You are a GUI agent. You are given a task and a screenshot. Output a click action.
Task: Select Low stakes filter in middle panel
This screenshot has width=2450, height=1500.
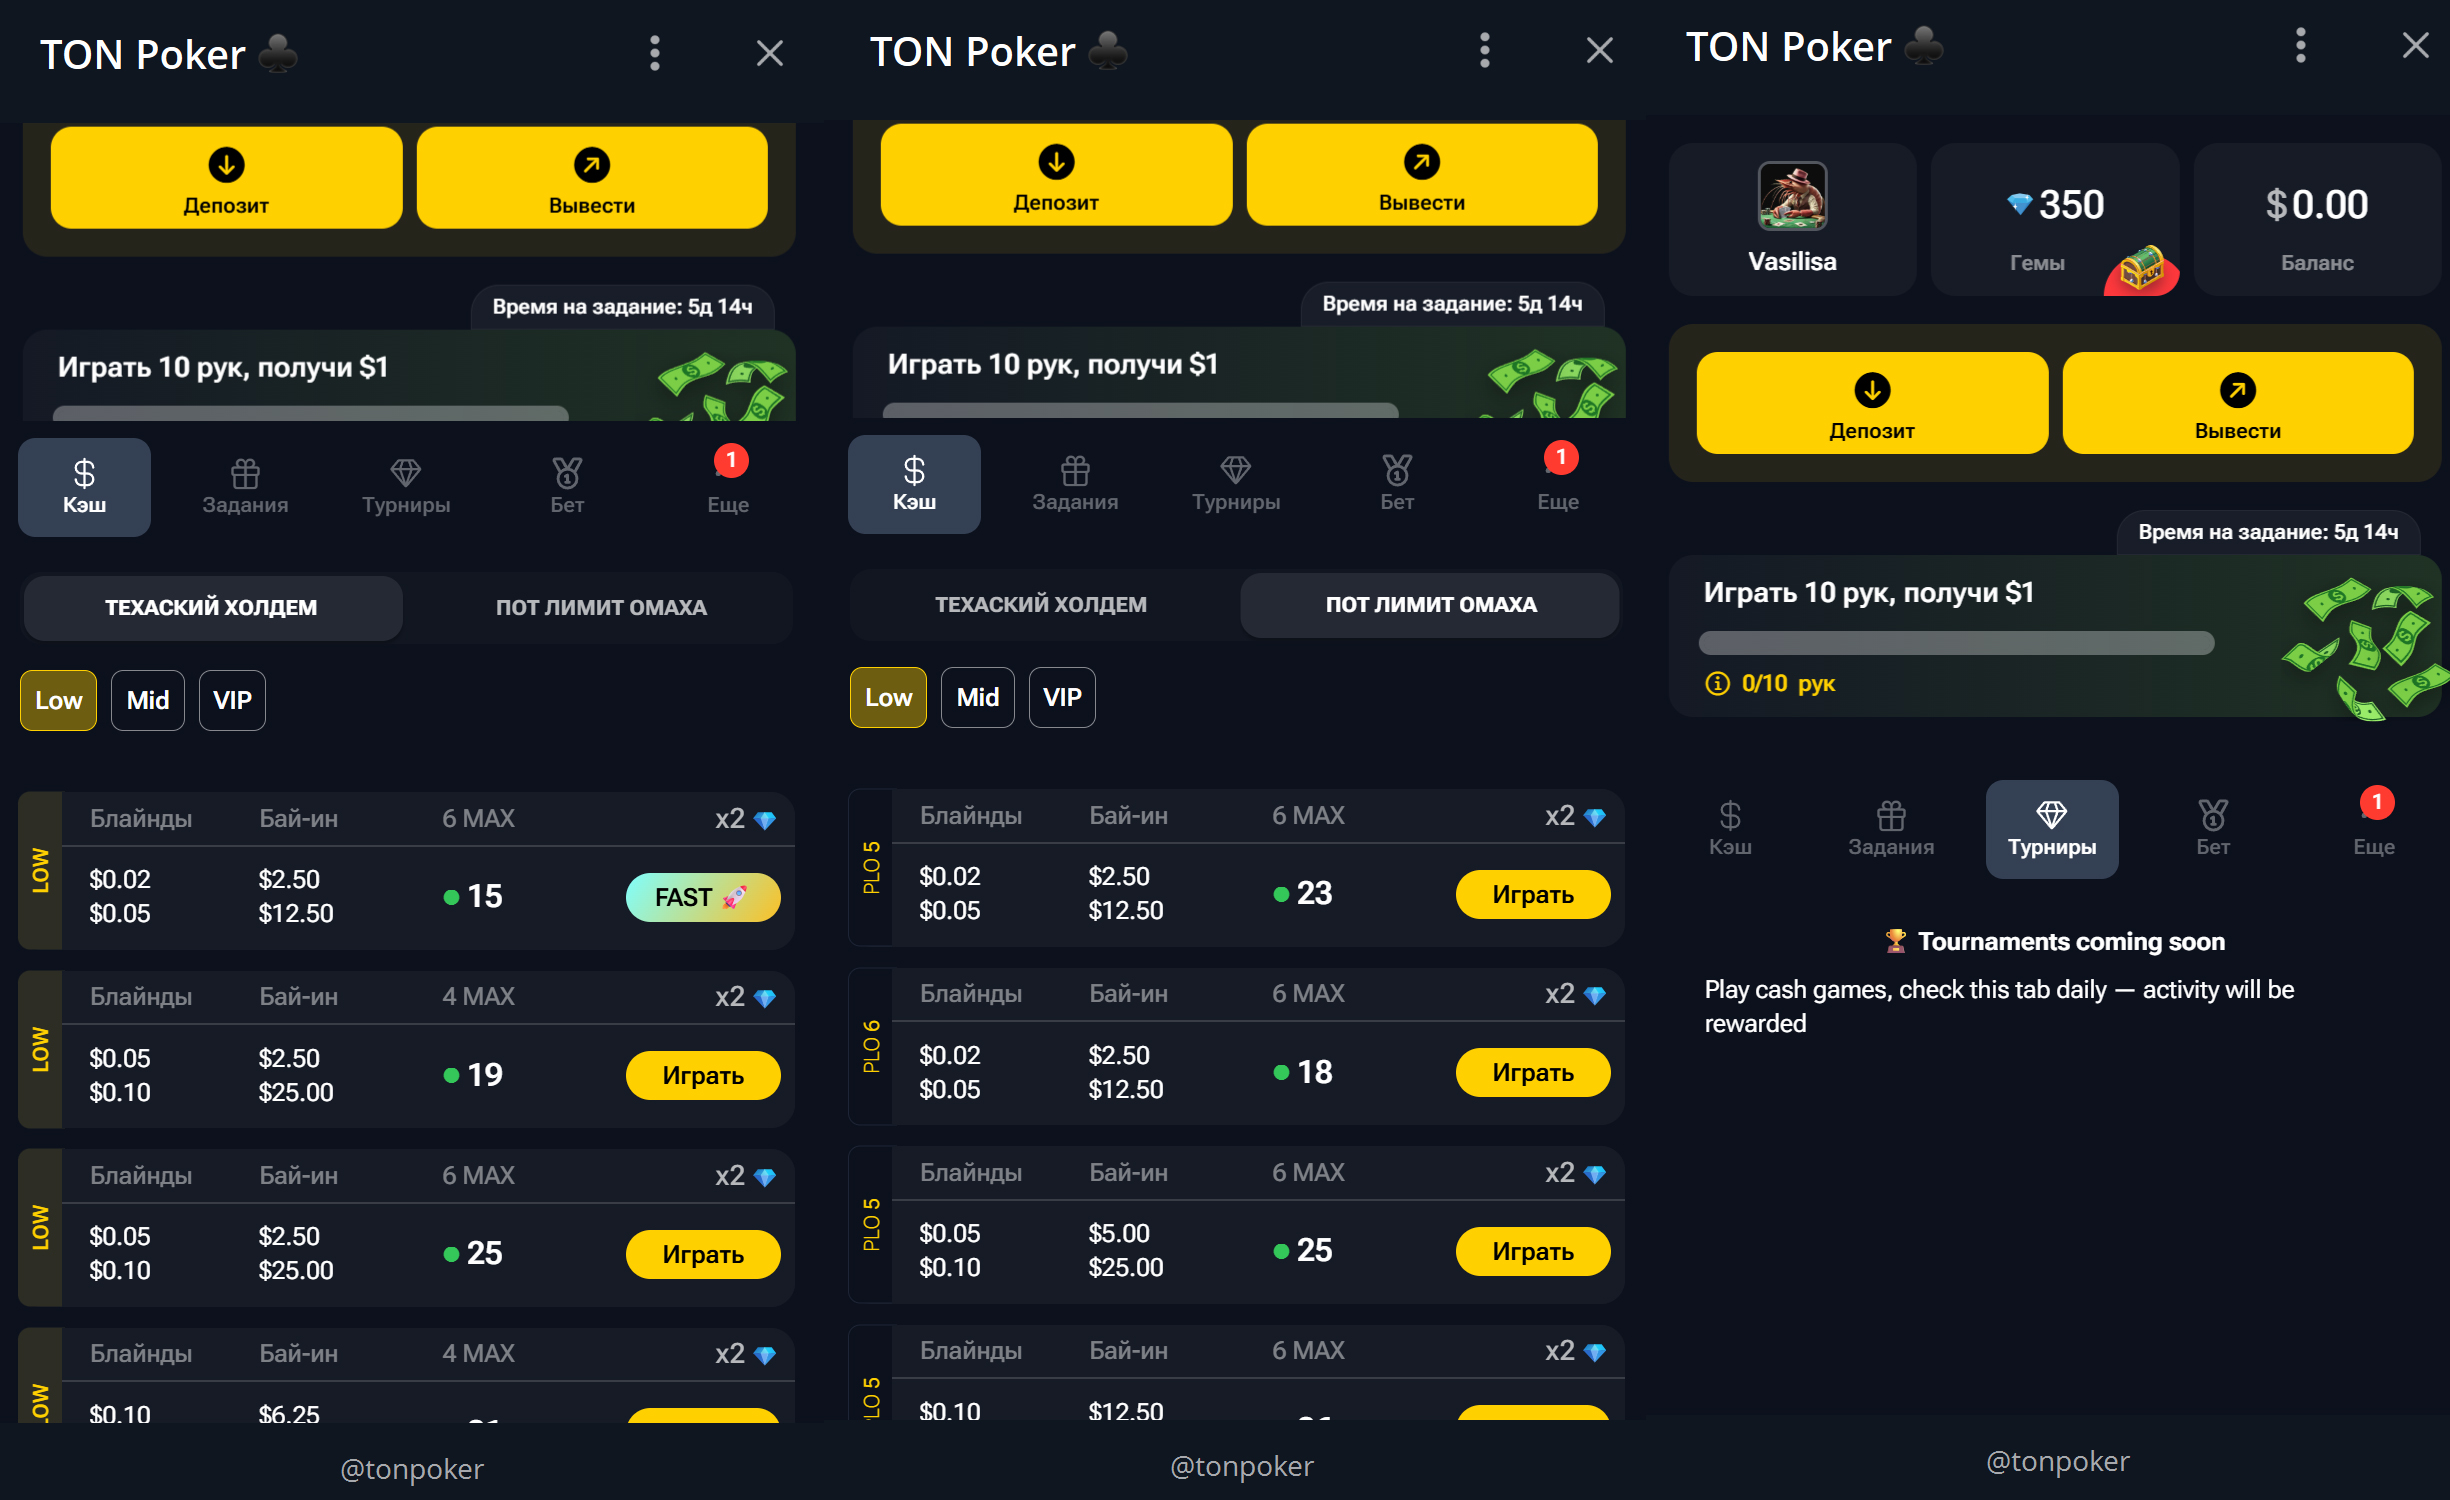[888, 697]
